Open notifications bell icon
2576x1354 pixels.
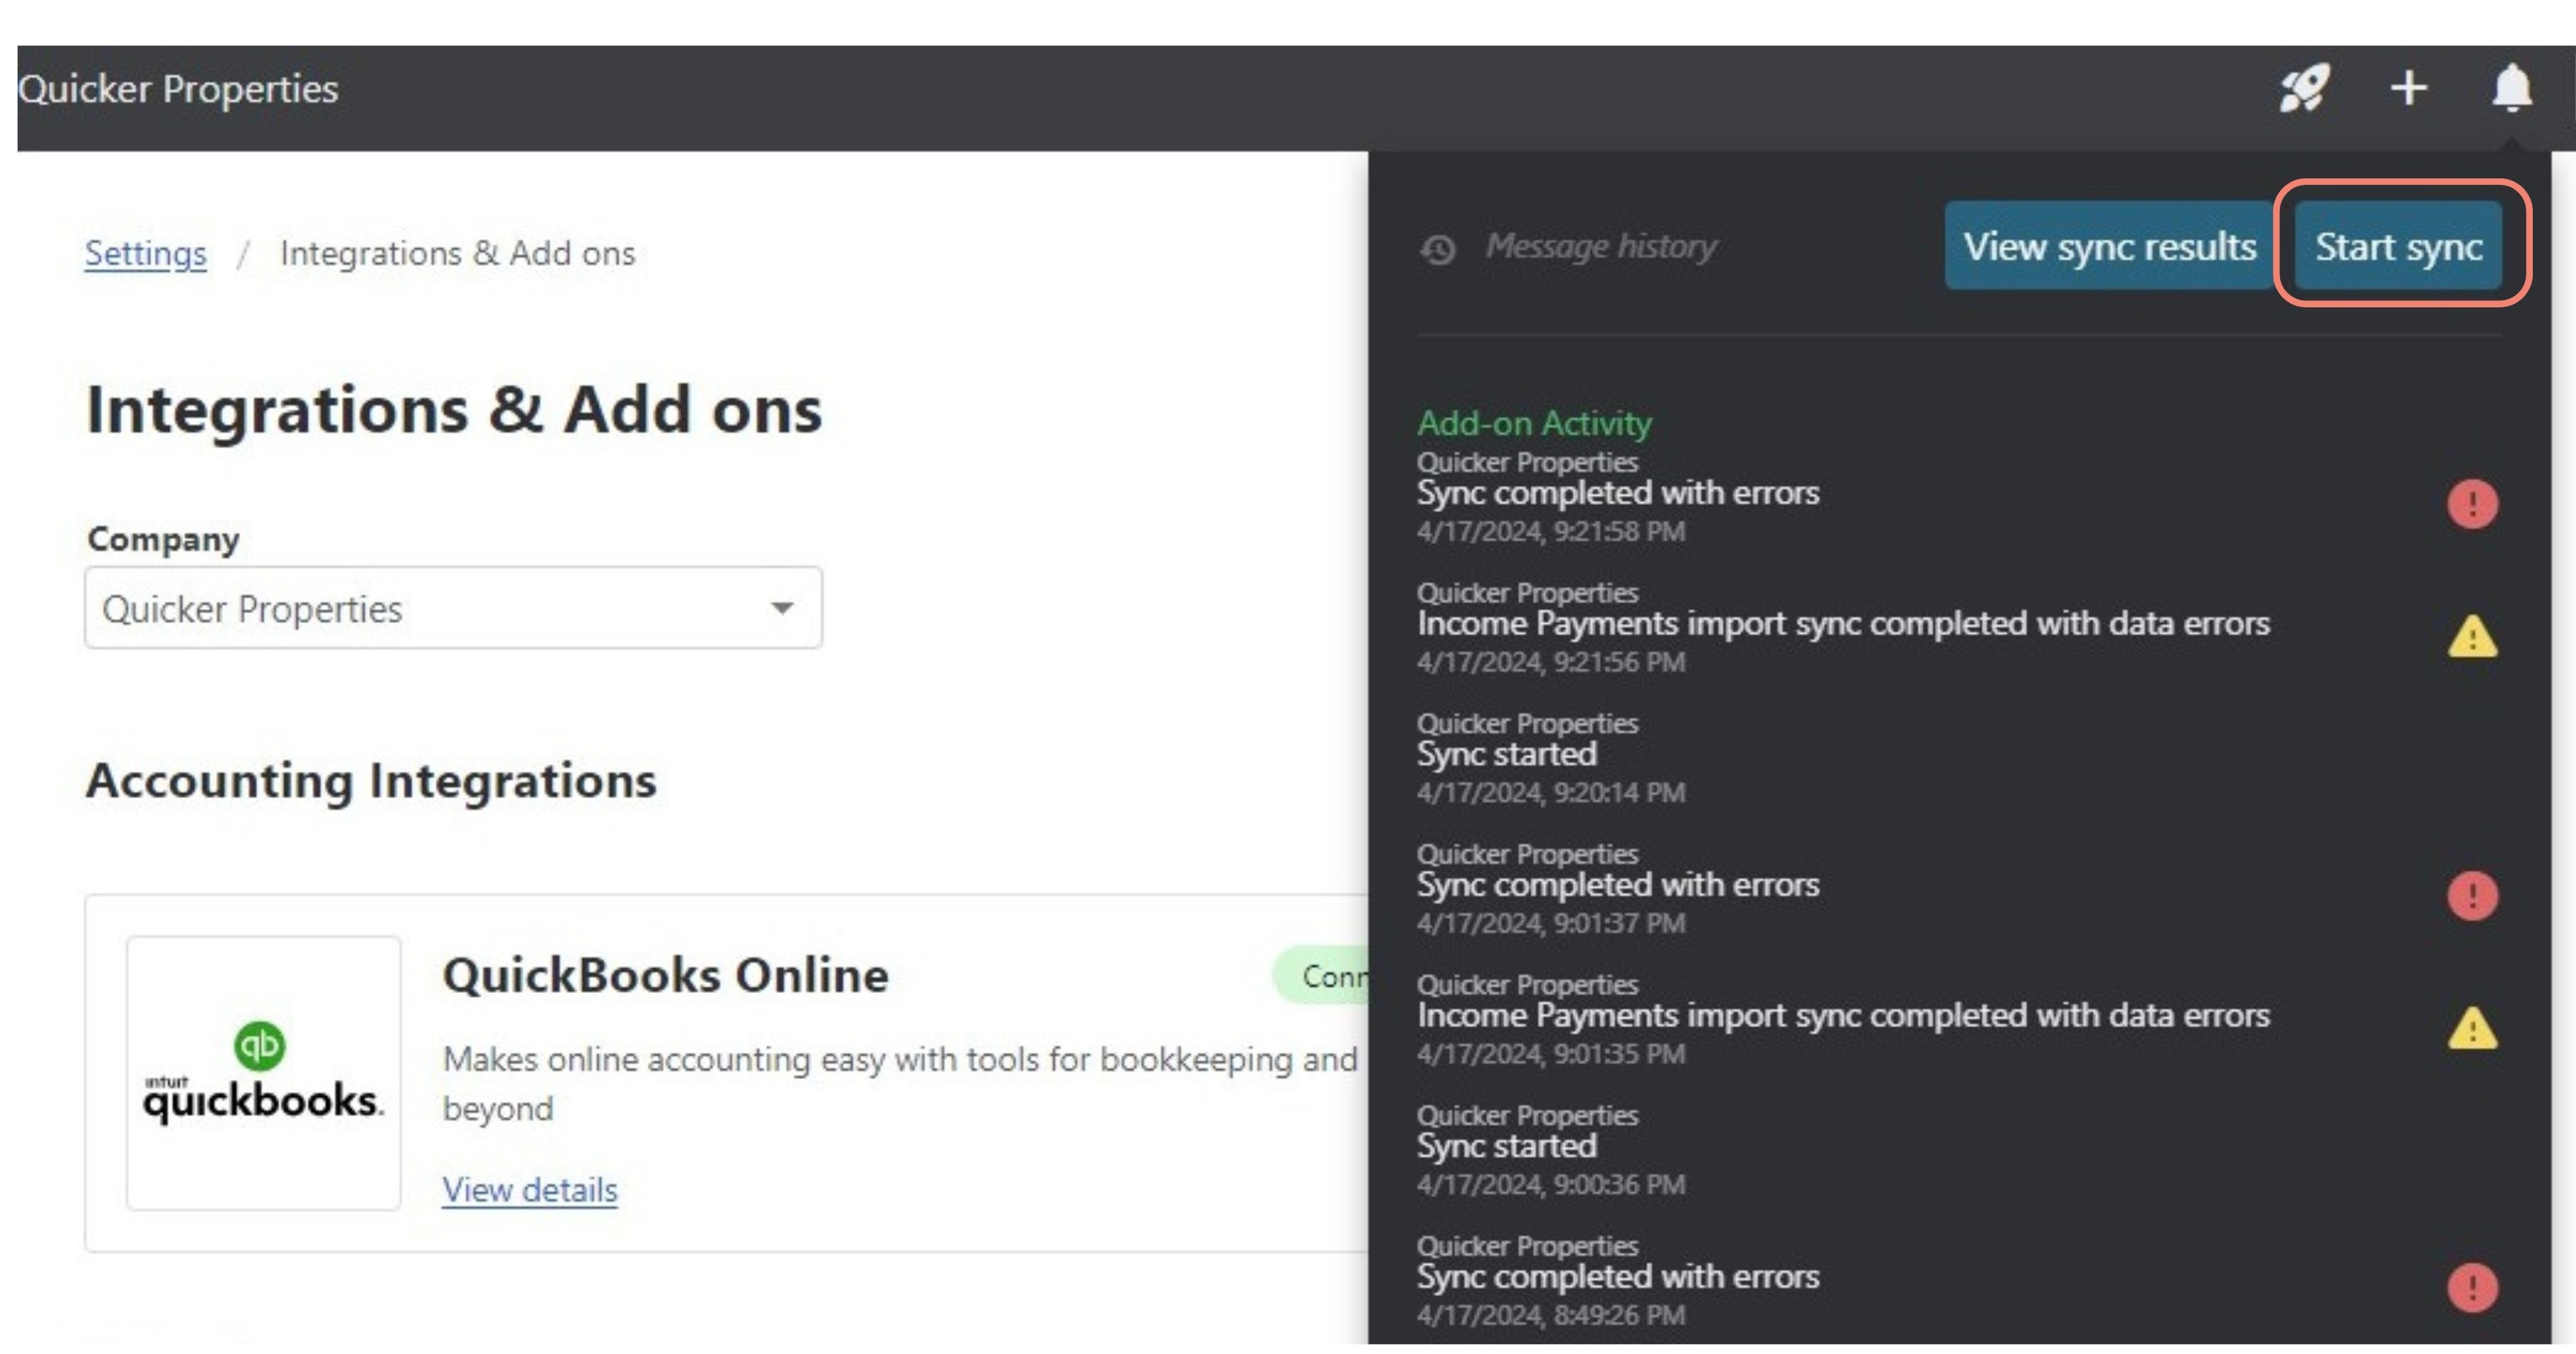coord(2511,89)
